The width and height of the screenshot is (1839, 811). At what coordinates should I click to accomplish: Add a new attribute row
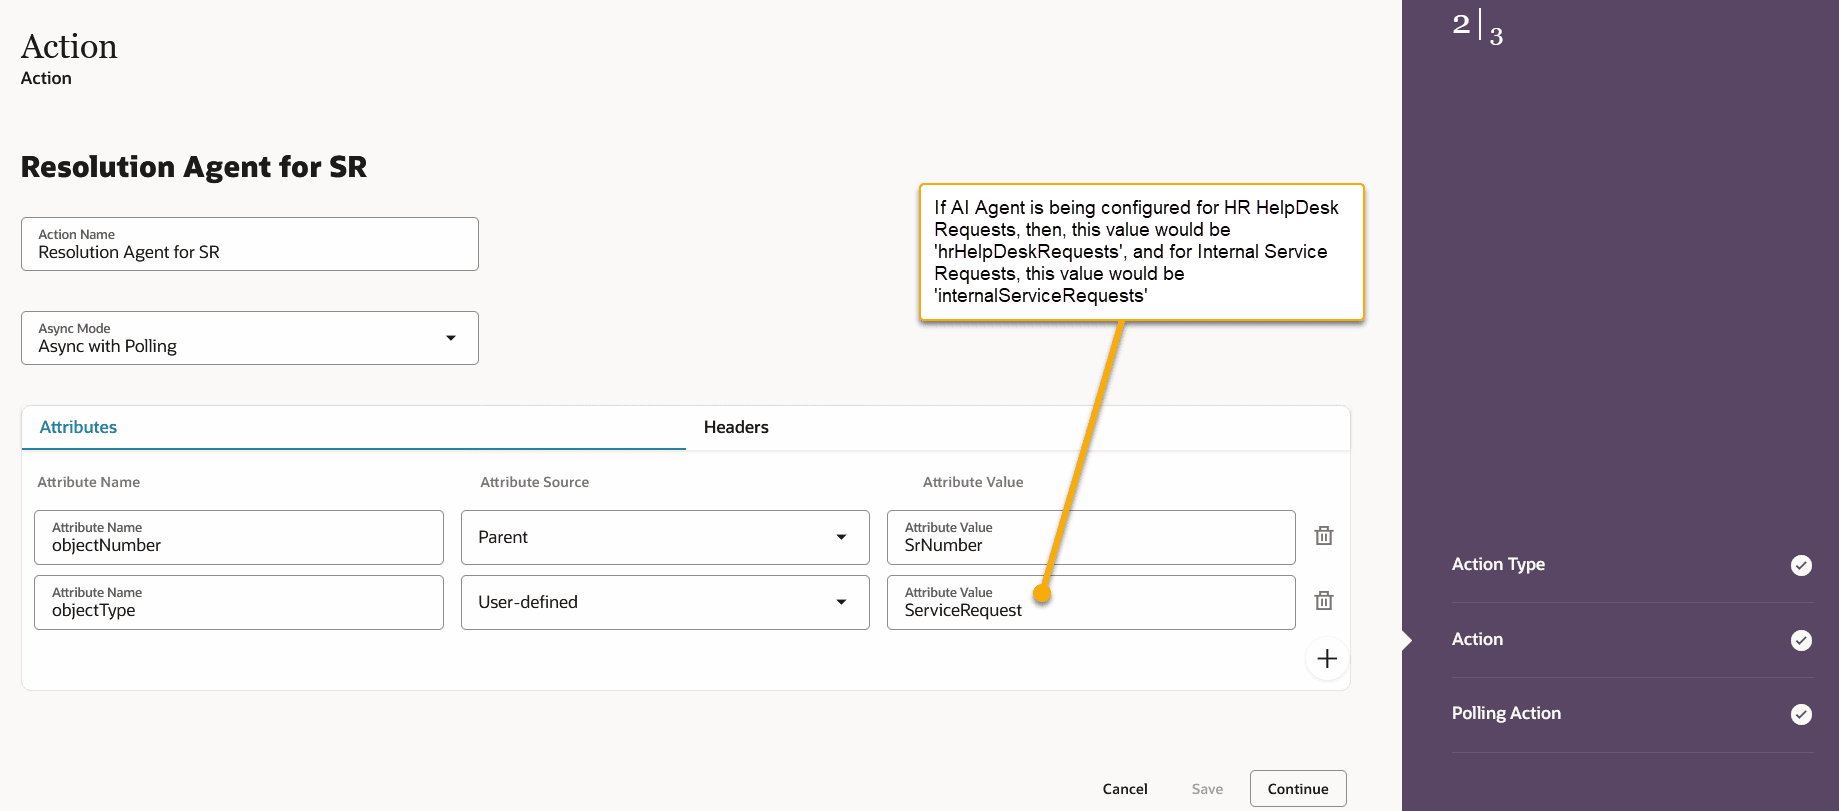[x=1327, y=659]
